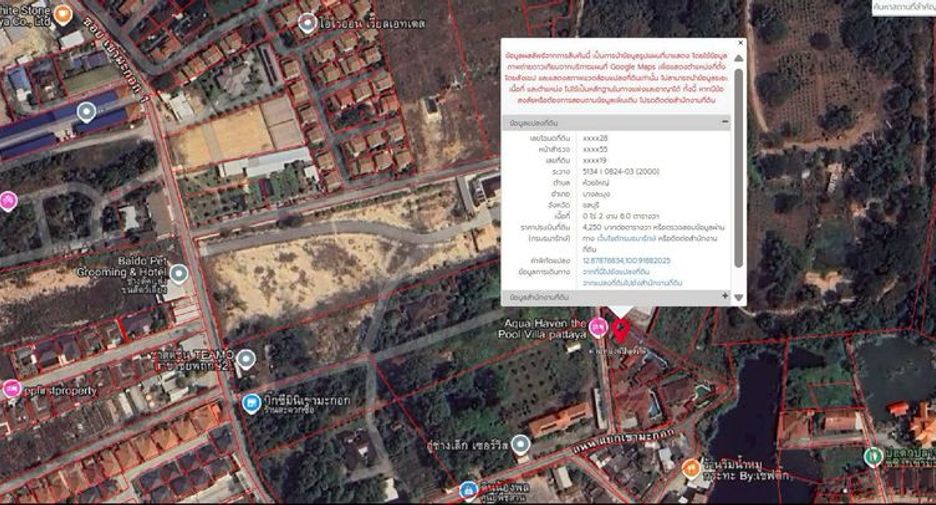Click the blue shop pin left of บิ๊กซีมินิ

tap(251, 404)
